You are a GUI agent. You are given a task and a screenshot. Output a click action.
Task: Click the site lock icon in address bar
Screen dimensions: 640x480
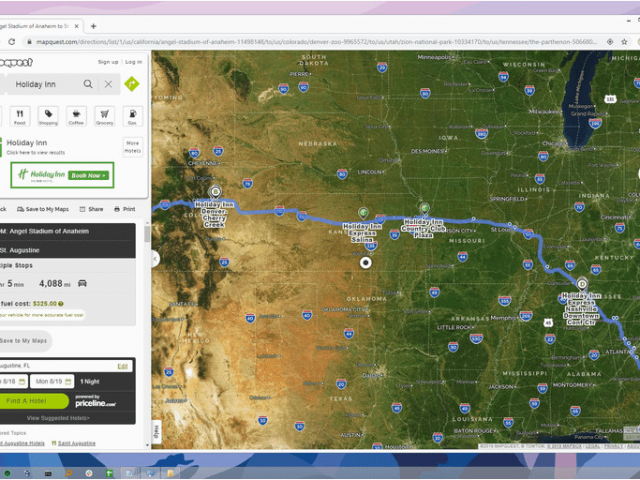point(29,42)
